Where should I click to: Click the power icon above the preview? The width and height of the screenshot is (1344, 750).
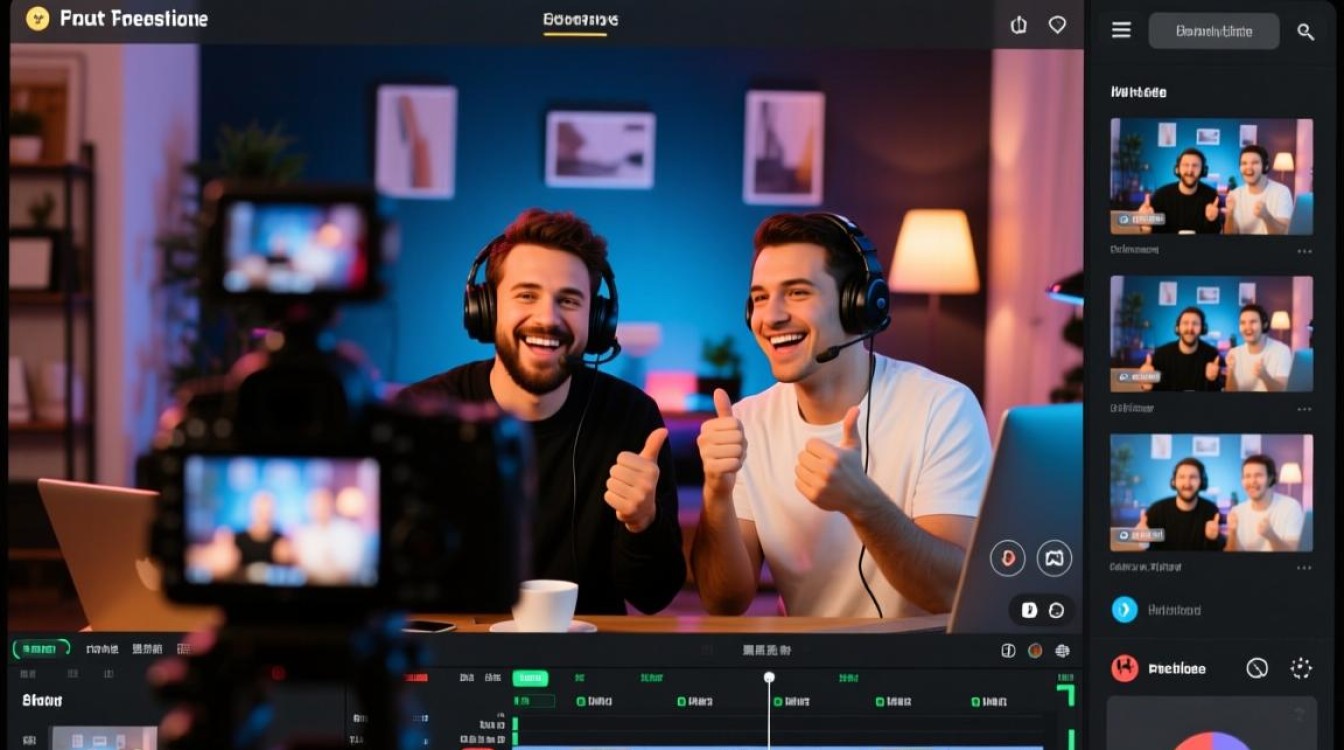(1019, 25)
